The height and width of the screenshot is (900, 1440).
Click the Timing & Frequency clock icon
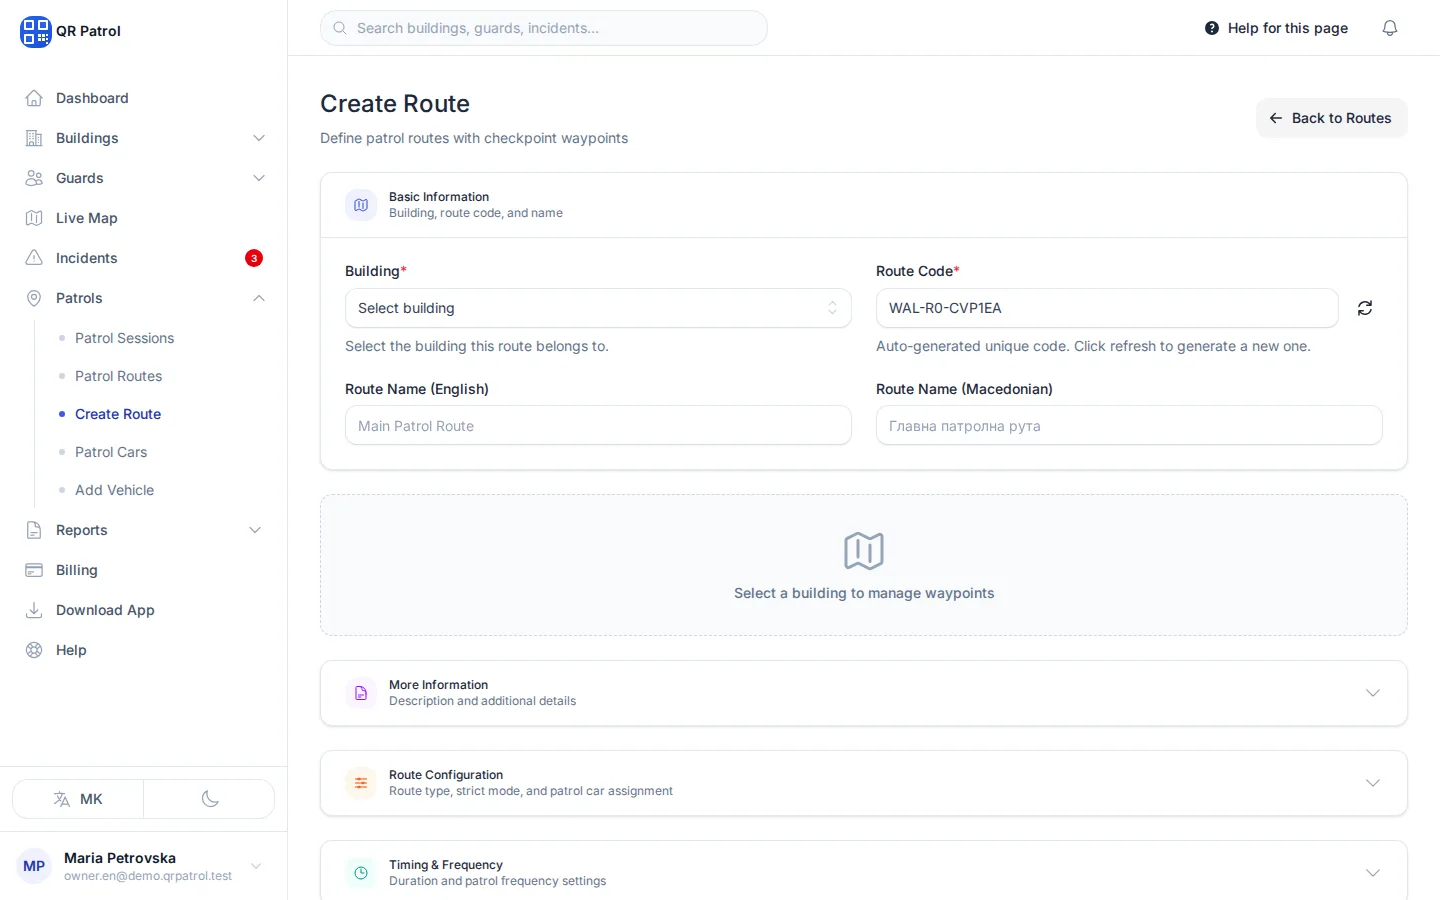[361, 873]
